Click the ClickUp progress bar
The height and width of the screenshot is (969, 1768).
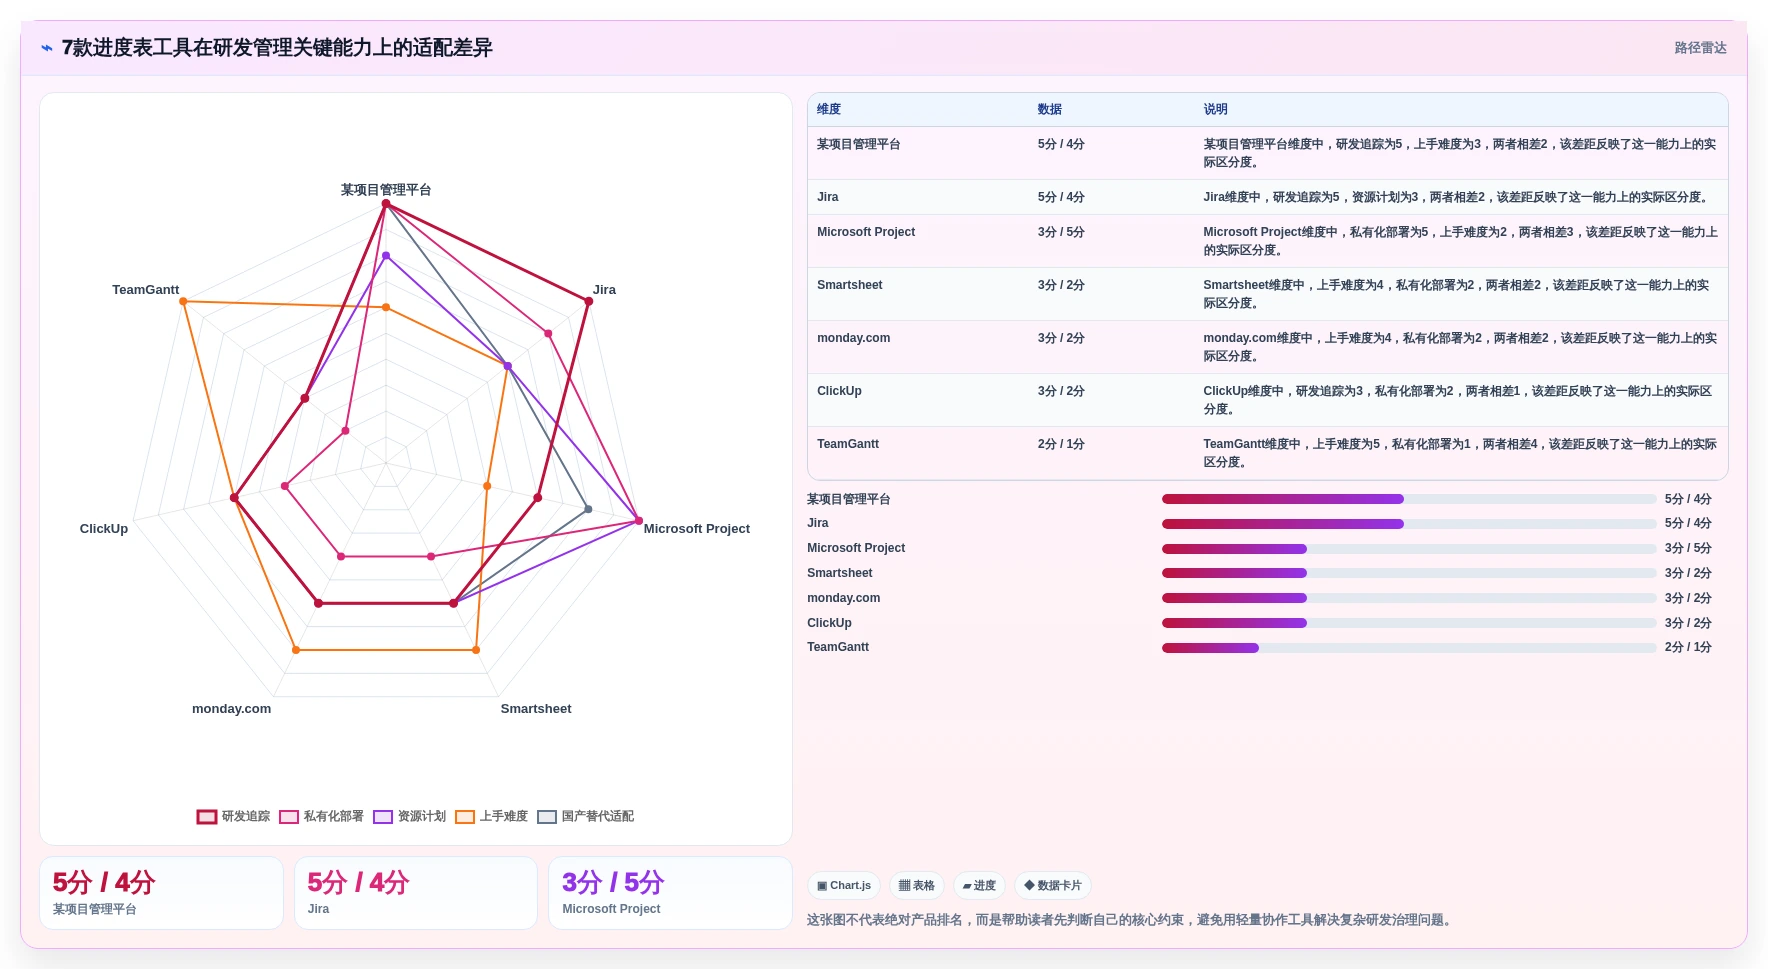1409,623
